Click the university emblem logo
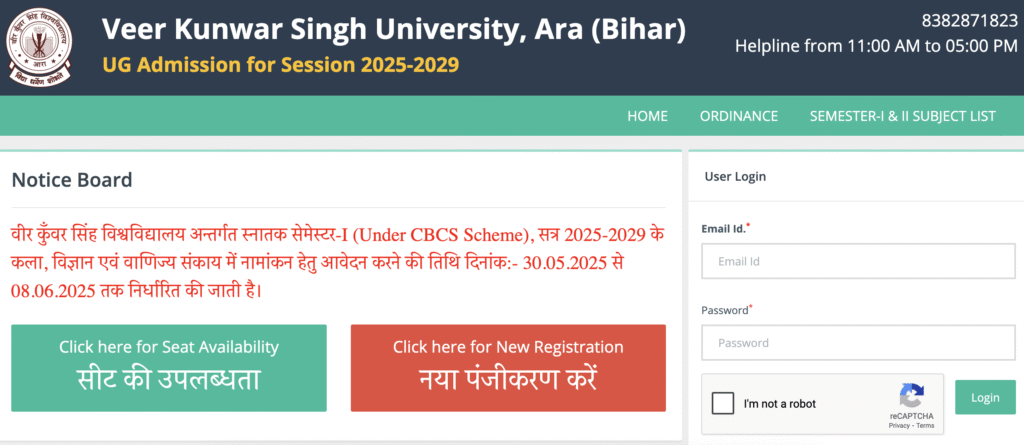Screen dimensions: 1024x445 39,48
